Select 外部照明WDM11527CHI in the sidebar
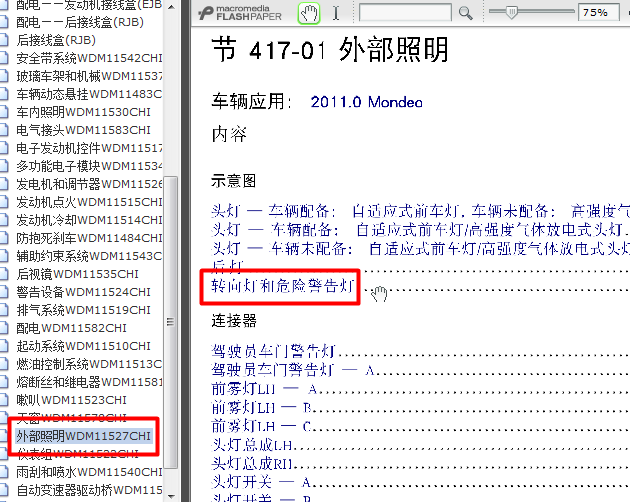The image size is (630, 502). coord(83,436)
